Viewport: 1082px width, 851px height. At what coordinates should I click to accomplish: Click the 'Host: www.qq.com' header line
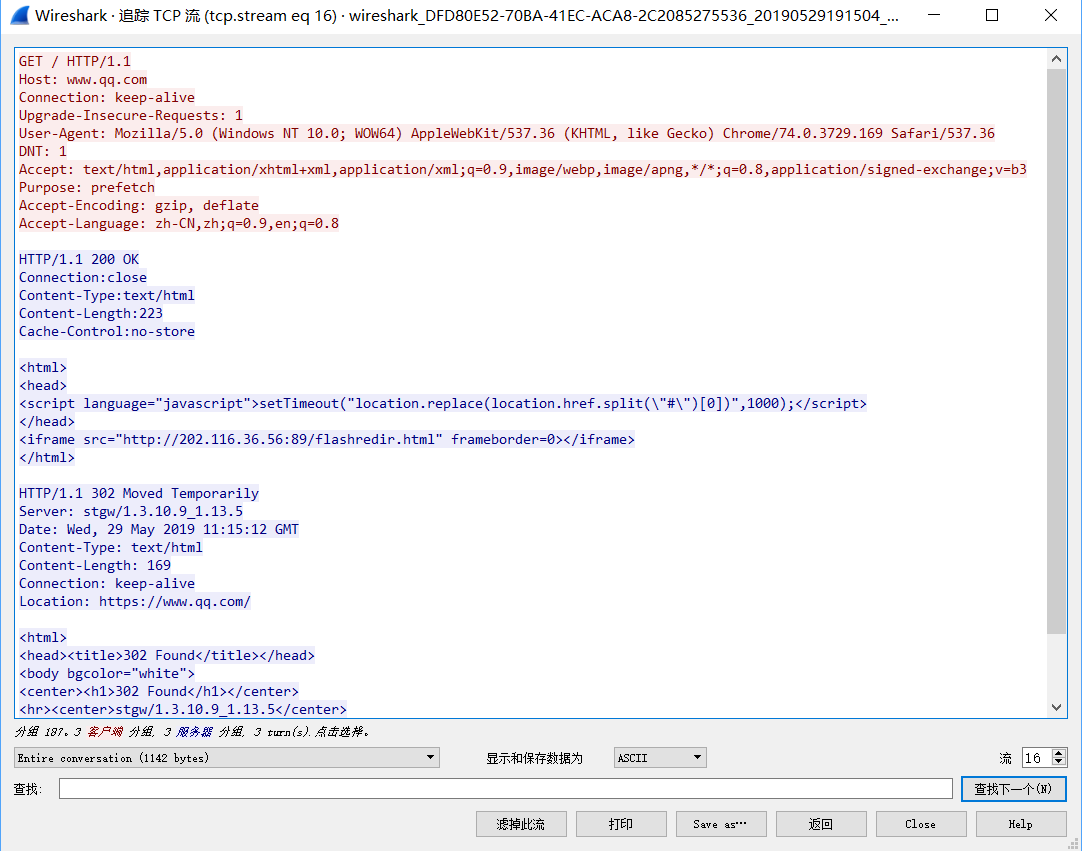[x=83, y=79]
